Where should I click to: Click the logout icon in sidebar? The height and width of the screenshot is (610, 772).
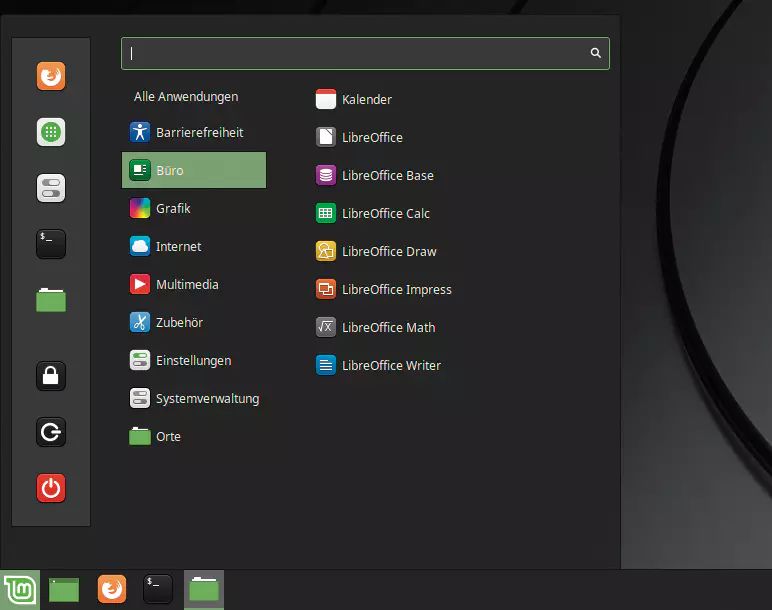(x=51, y=432)
